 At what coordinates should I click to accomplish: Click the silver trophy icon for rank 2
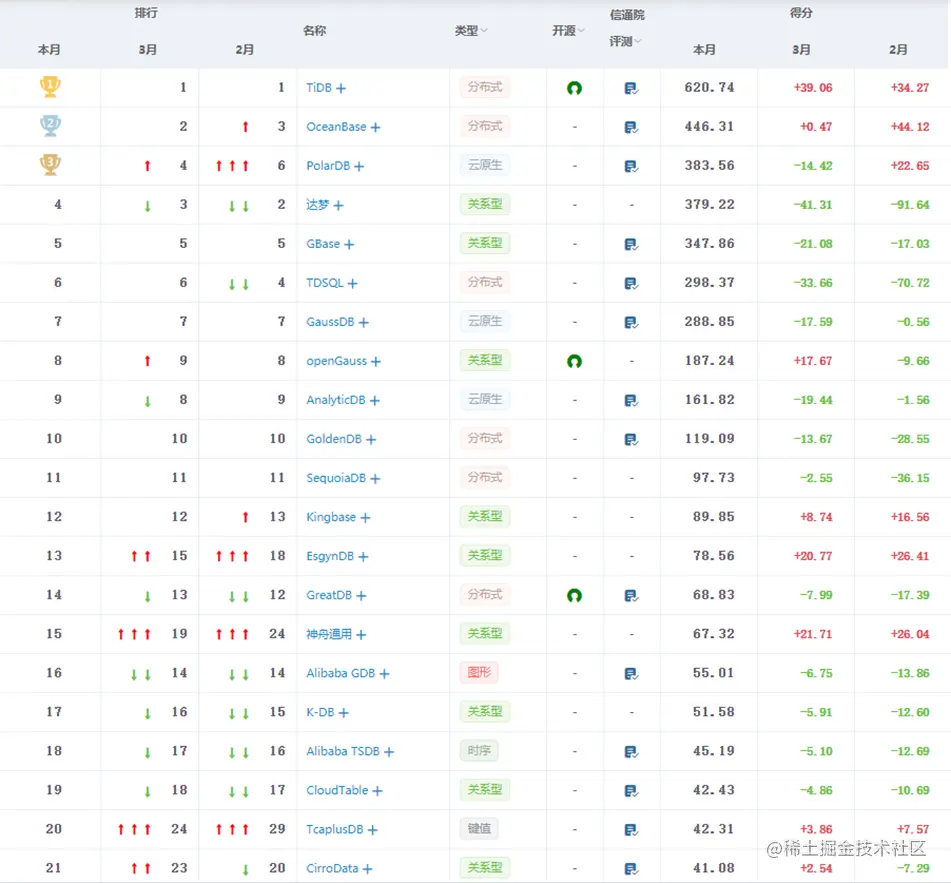(50, 126)
